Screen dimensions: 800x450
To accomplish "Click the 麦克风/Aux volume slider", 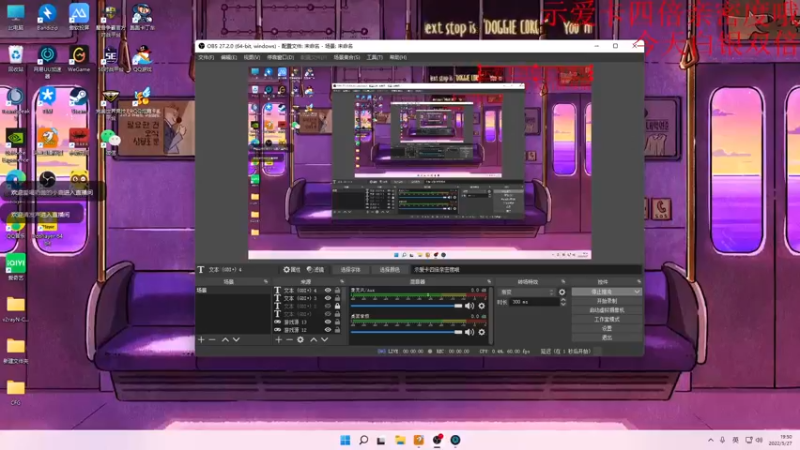I will pos(407,306).
